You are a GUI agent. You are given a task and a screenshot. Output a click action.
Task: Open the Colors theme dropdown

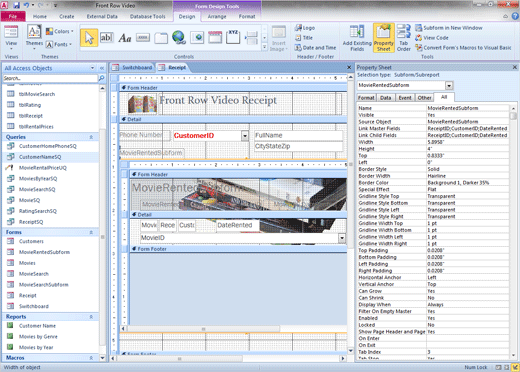point(60,31)
